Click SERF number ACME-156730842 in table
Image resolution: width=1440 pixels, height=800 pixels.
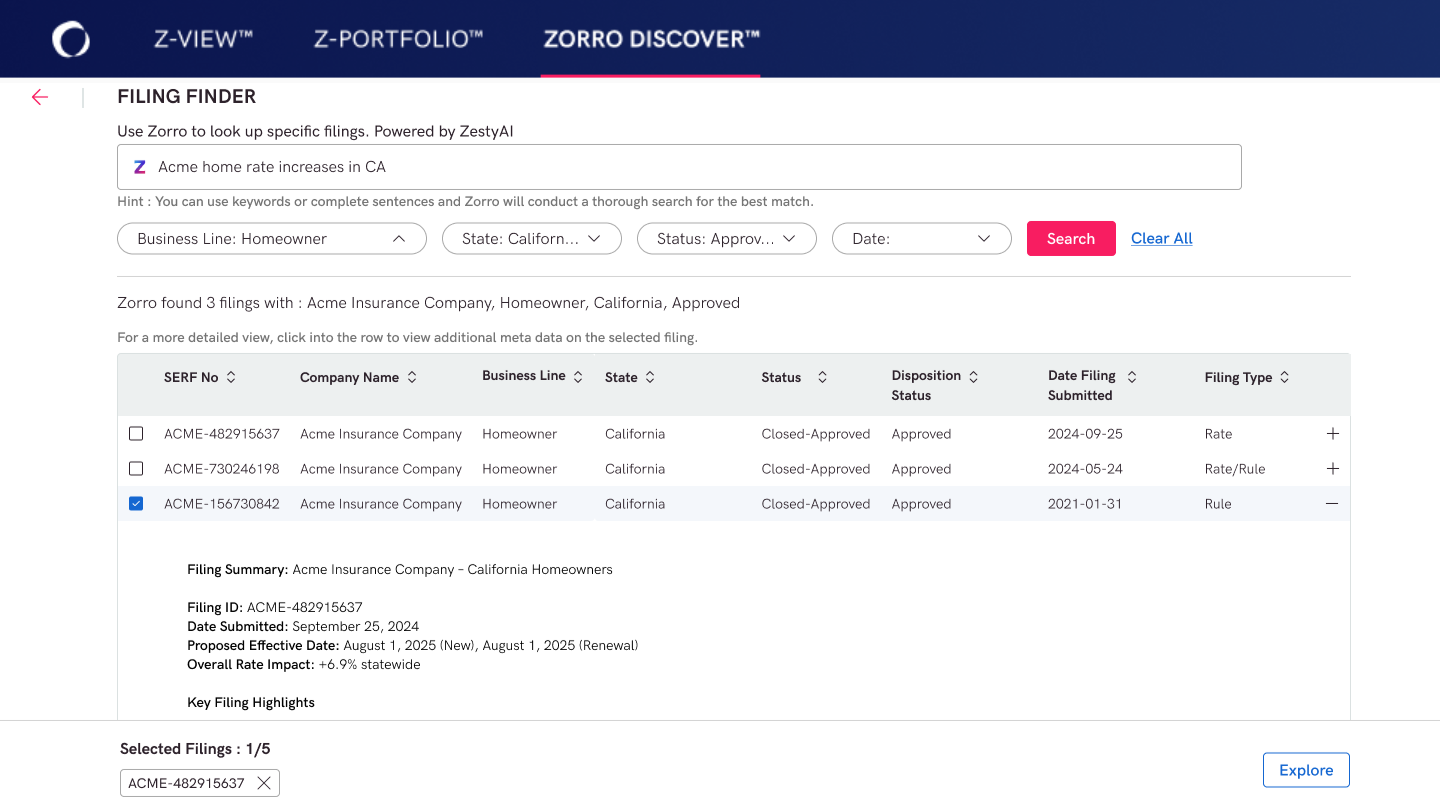click(222, 504)
